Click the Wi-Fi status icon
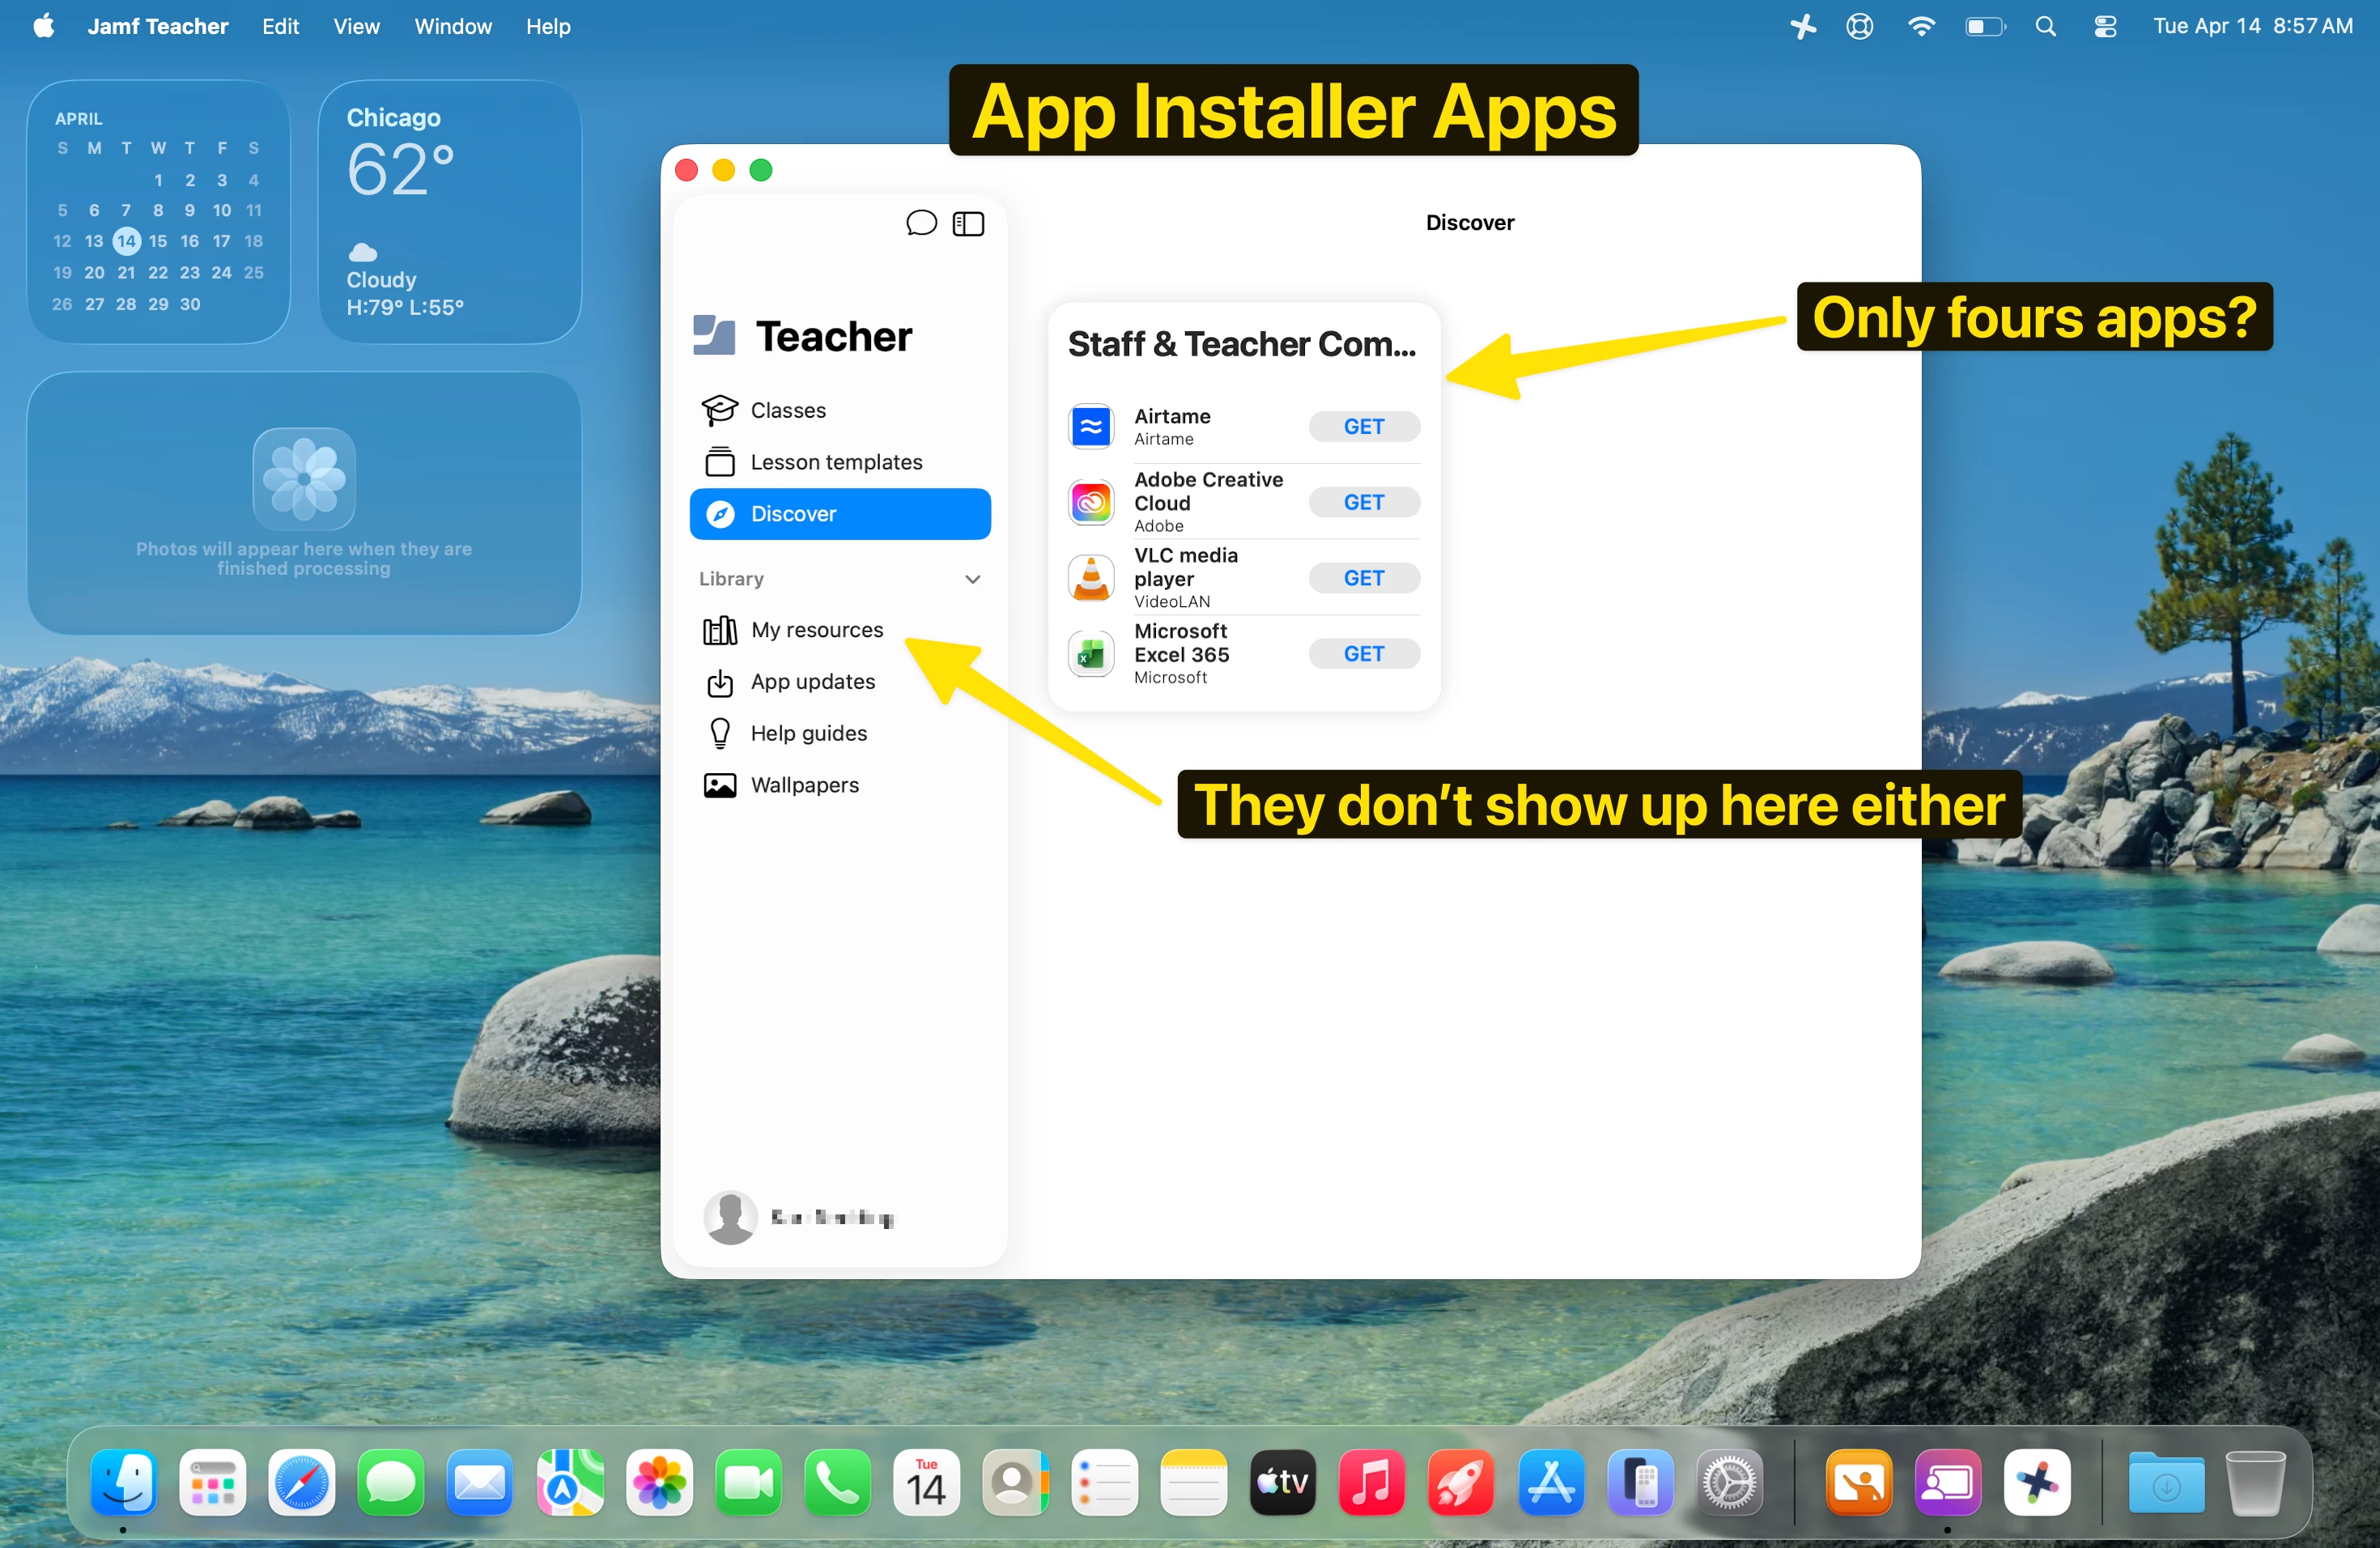This screenshot has width=2380, height=1548. click(1920, 26)
